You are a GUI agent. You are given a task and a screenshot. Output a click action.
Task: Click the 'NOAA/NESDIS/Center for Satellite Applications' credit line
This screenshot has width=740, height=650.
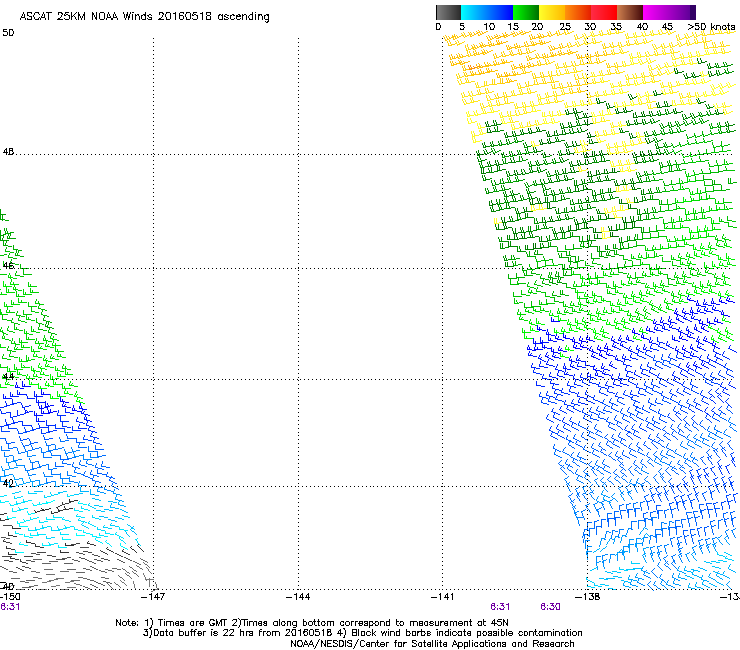[x=432, y=644]
